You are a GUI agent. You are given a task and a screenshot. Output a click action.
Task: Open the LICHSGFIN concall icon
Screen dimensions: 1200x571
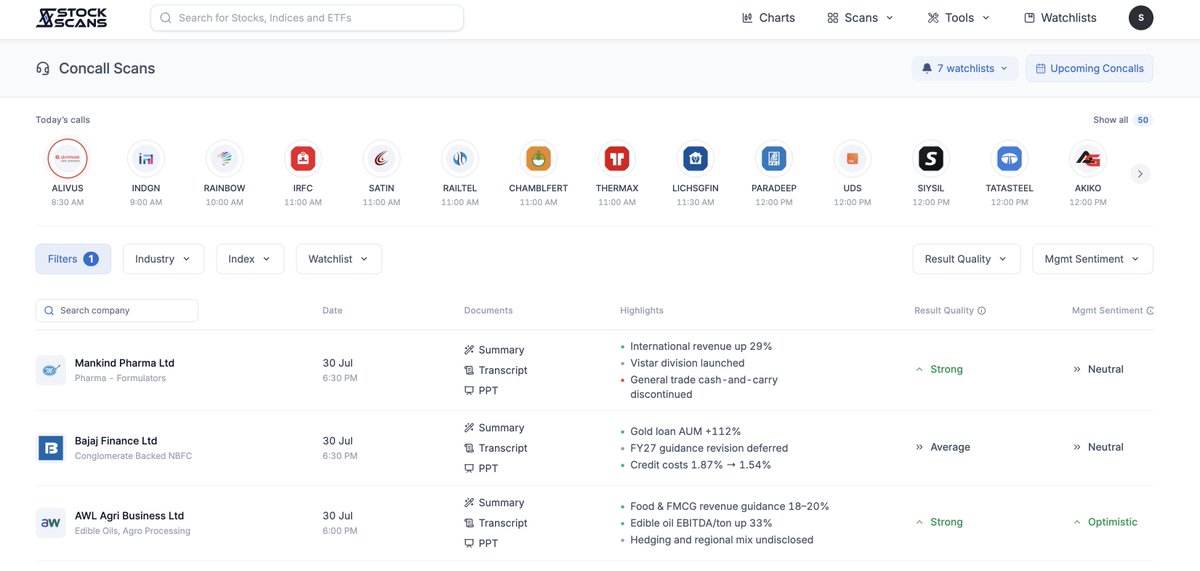coord(695,158)
